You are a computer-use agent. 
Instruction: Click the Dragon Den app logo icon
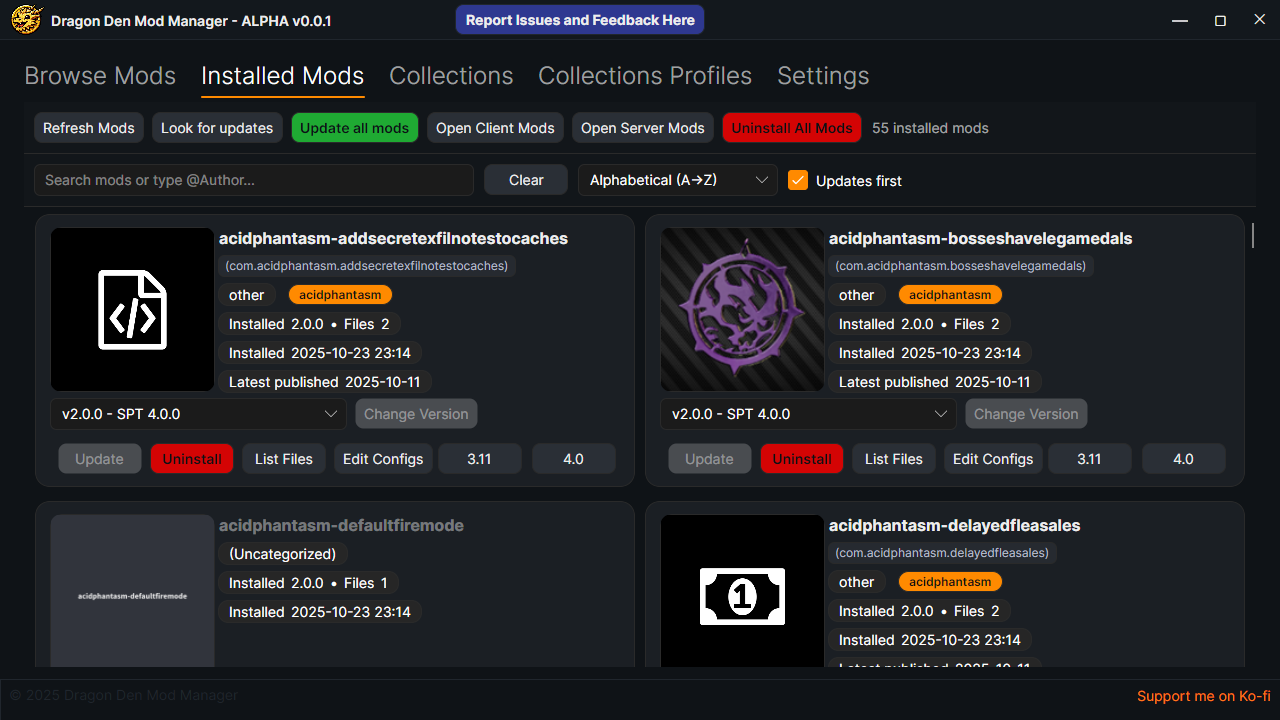26,19
